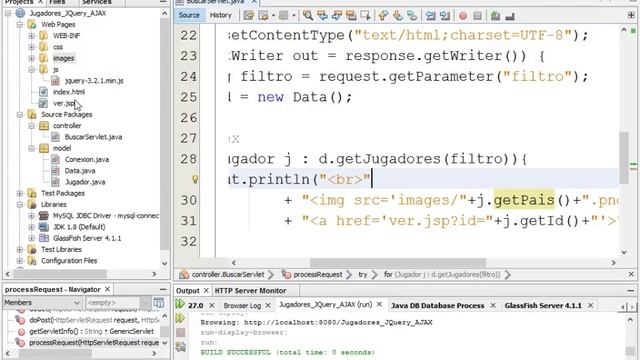The height and width of the screenshot is (360, 640).
Task: Click green Re-run arrows in Output
Action: tap(180, 304)
